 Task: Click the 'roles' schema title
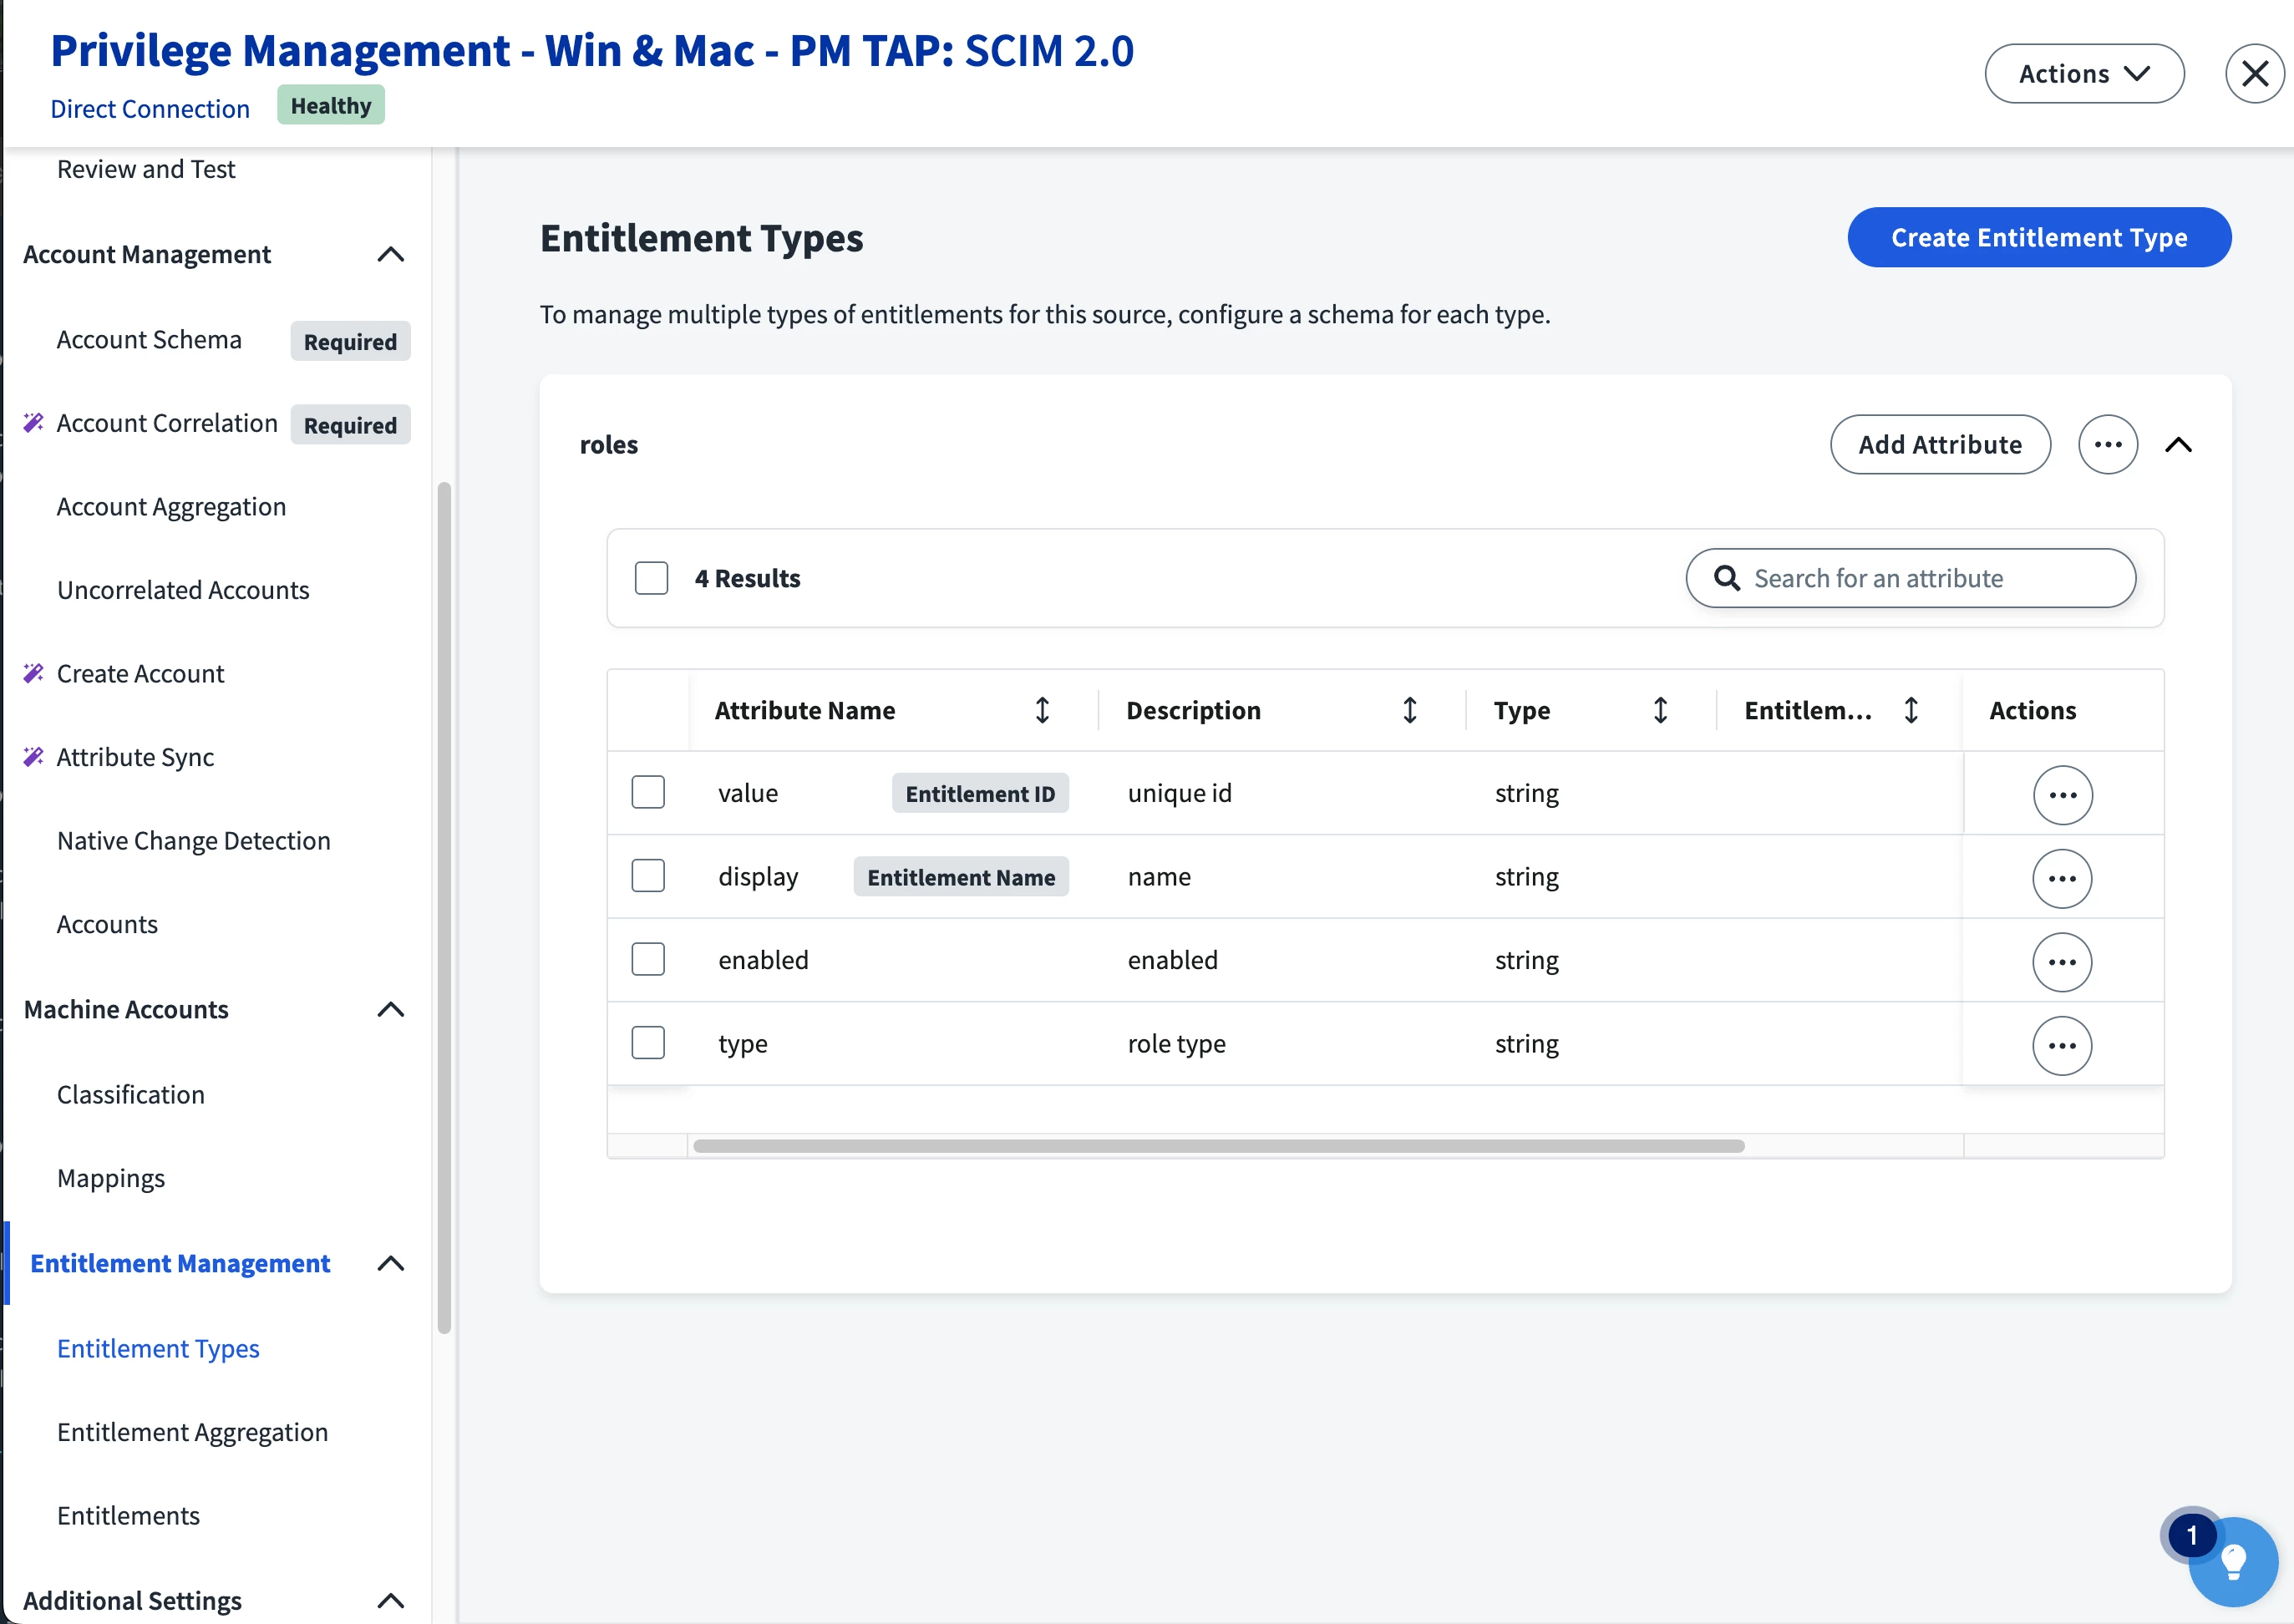(x=609, y=445)
